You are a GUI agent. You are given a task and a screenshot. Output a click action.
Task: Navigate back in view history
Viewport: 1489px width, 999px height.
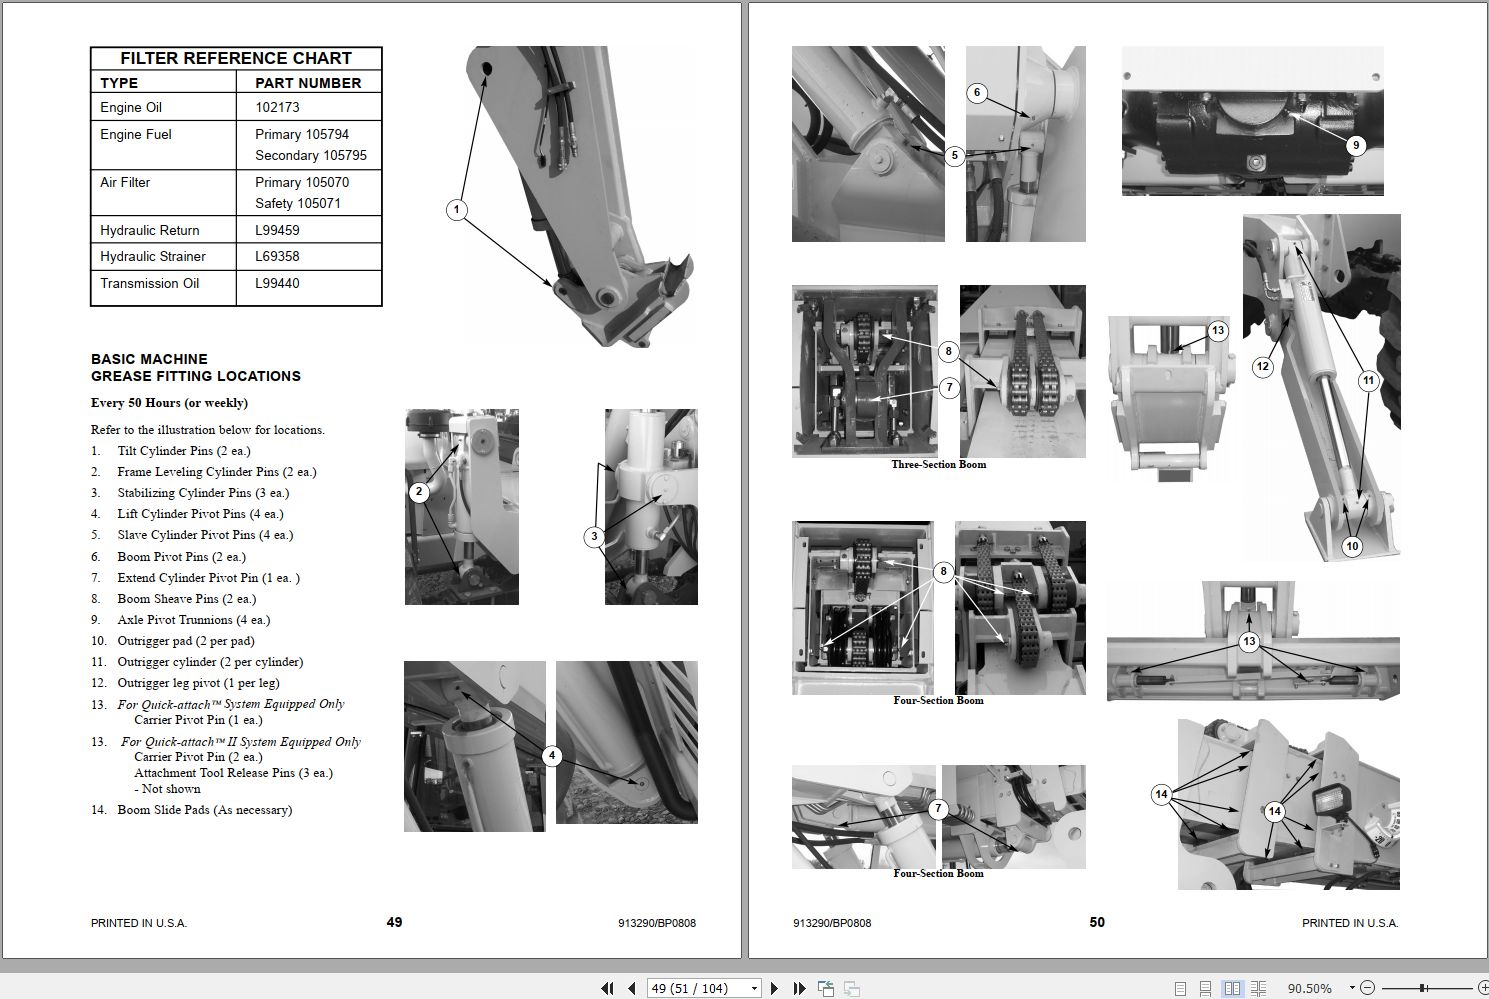coord(826,988)
